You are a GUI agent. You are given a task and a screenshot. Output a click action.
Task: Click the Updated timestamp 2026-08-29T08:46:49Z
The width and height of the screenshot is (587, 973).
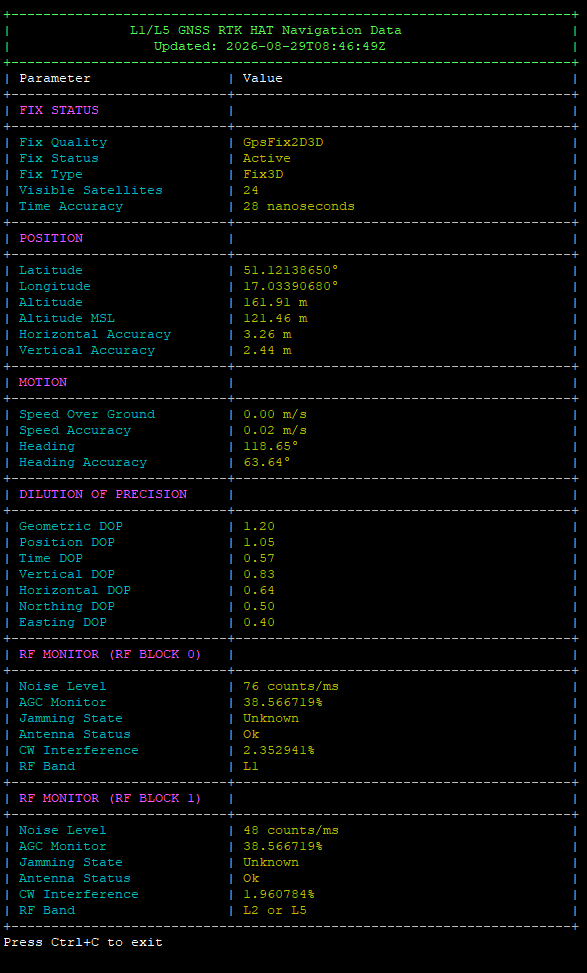pyautogui.click(x=305, y=46)
